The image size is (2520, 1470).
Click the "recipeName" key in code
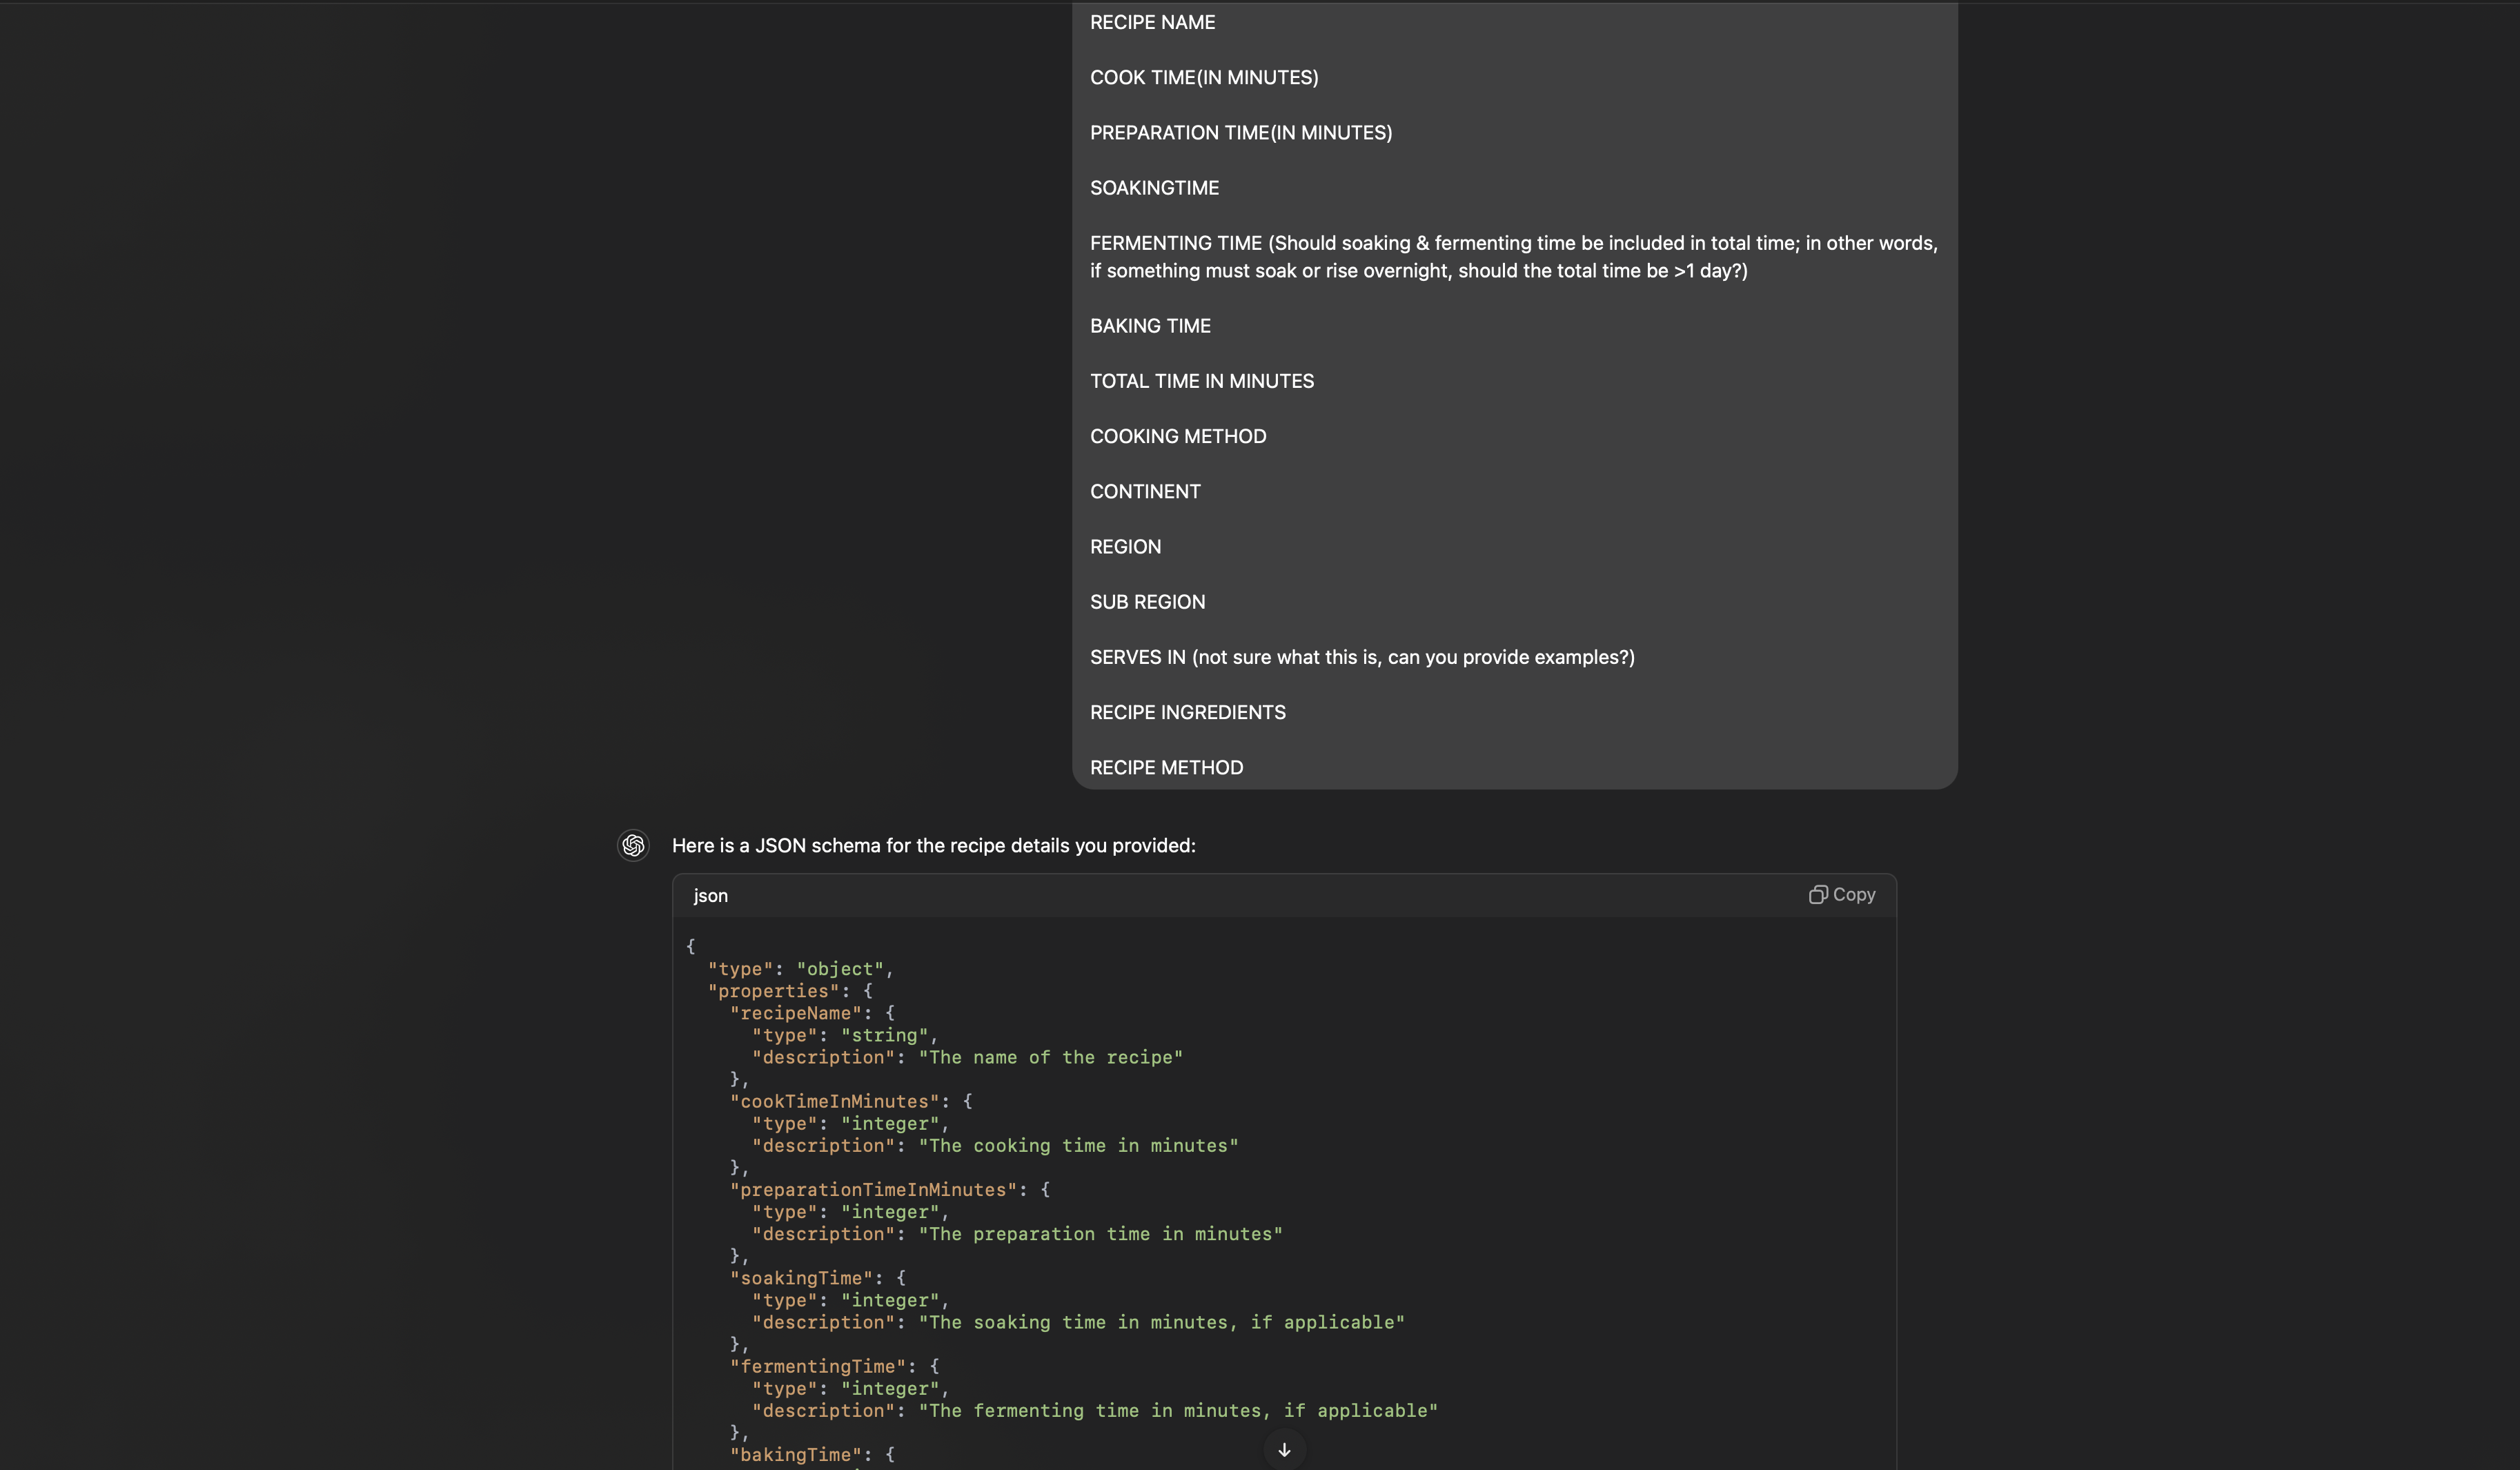coord(795,1013)
